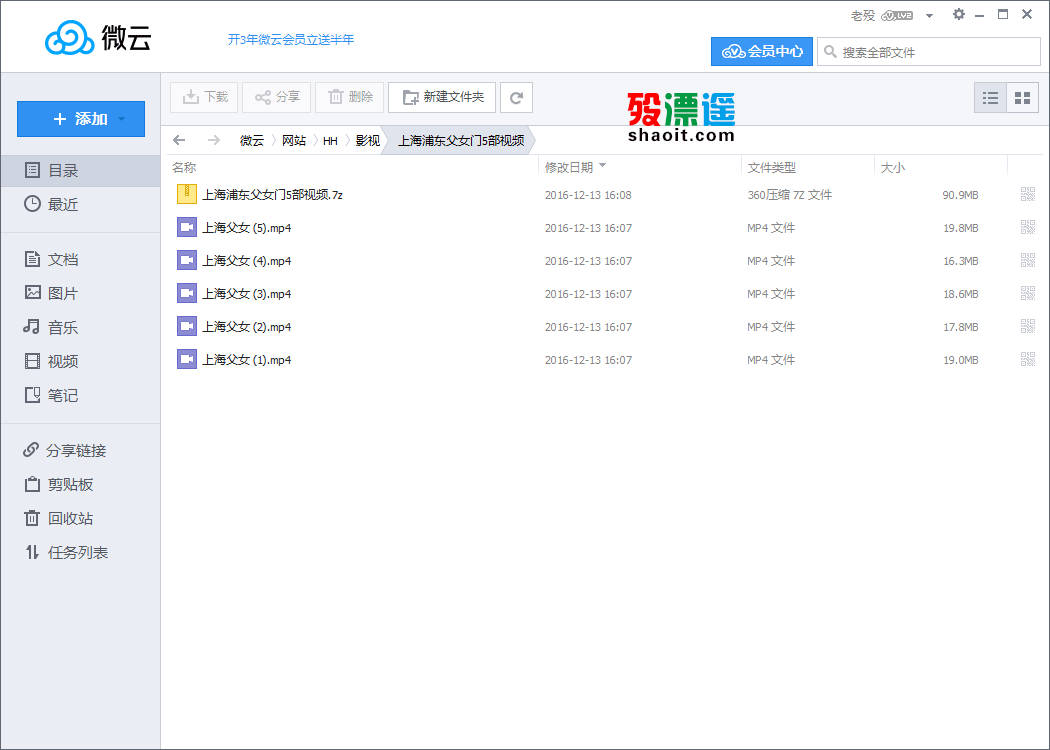
Task: Go forward with the right arrow
Action: point(214,140)
